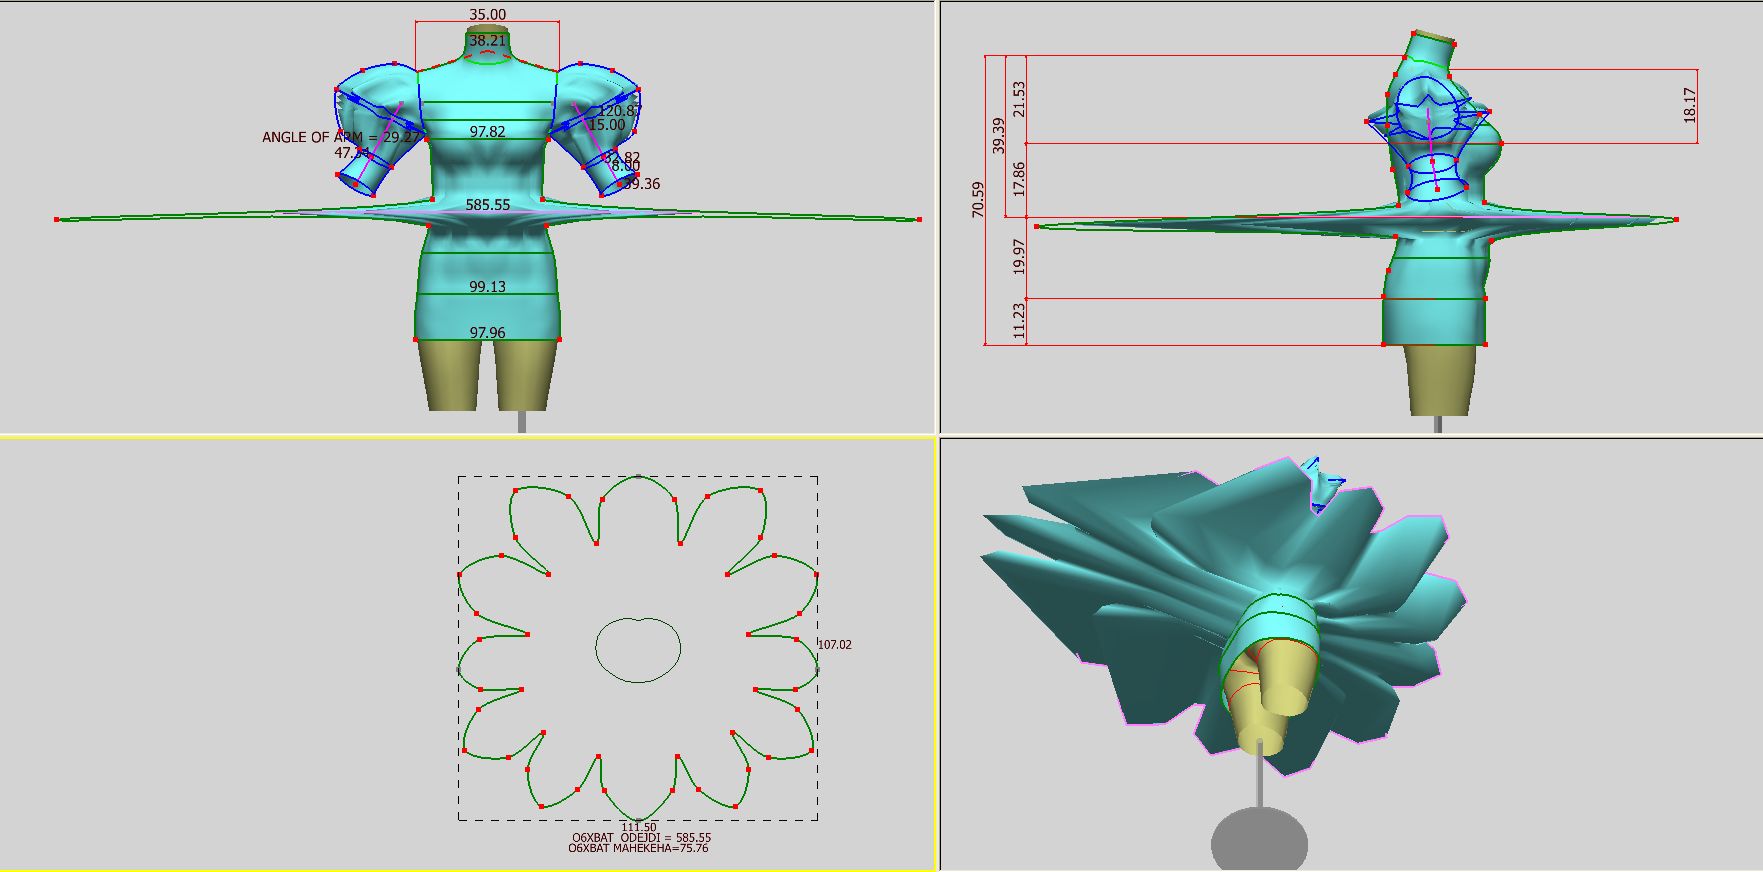Viewport: 1763px width, 872px height.
Task: Select the far-left skirt tip point in front view
Action: [57, 219]
